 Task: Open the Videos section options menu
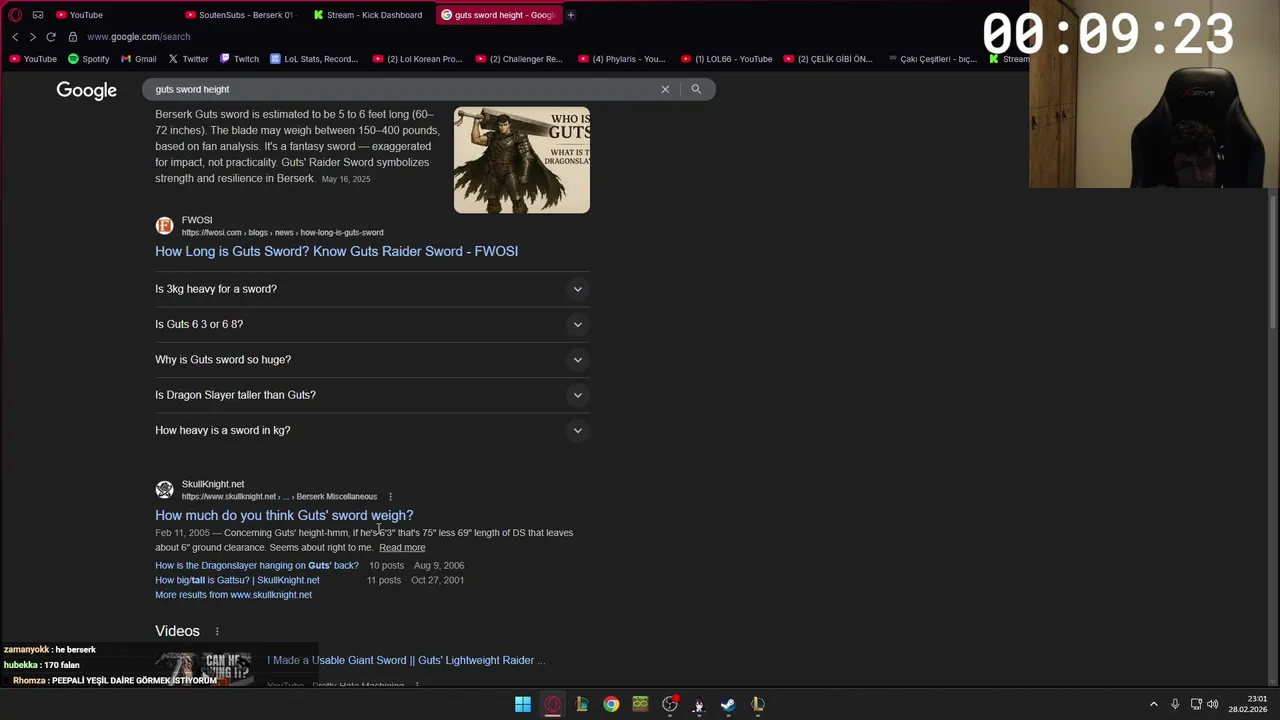click(217, 631)
